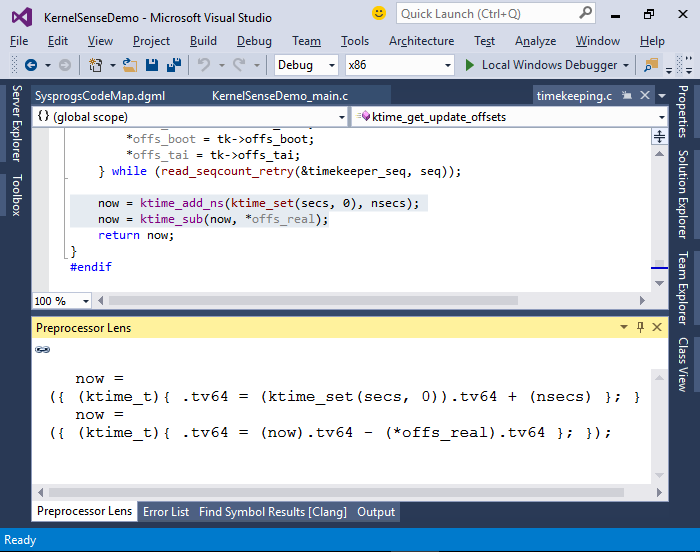The height and width of the screenshot is (552, 700).
Task: Open the Debug configuration dropdown
Action: [x=332, y=65]
